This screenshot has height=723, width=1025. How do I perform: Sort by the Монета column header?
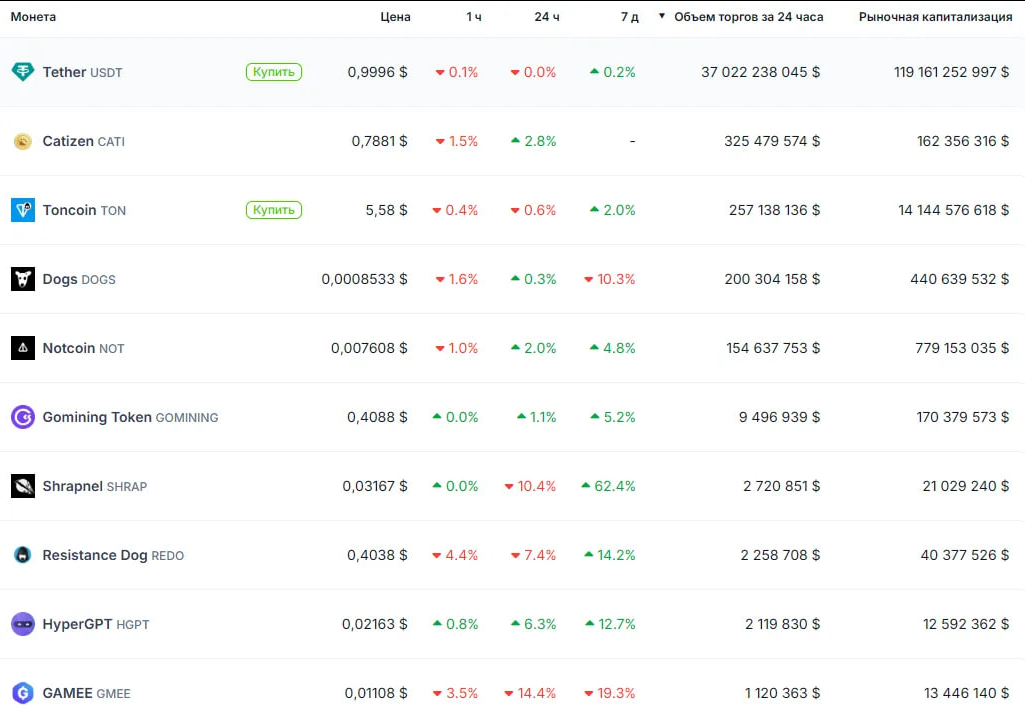pos(33,17)
